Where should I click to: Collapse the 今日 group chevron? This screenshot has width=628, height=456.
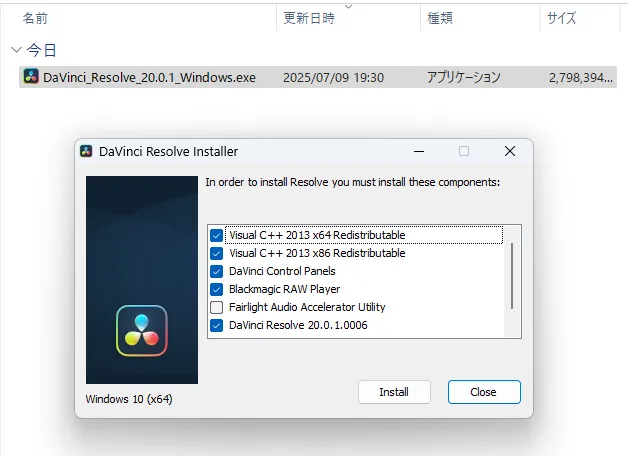[16, 50]
